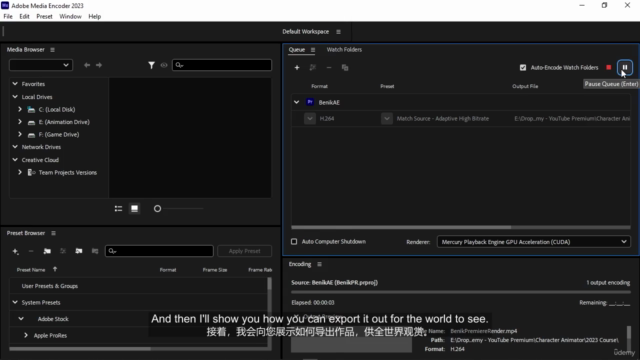Open the Default Workspace menu icon

[x=338, y=32]
